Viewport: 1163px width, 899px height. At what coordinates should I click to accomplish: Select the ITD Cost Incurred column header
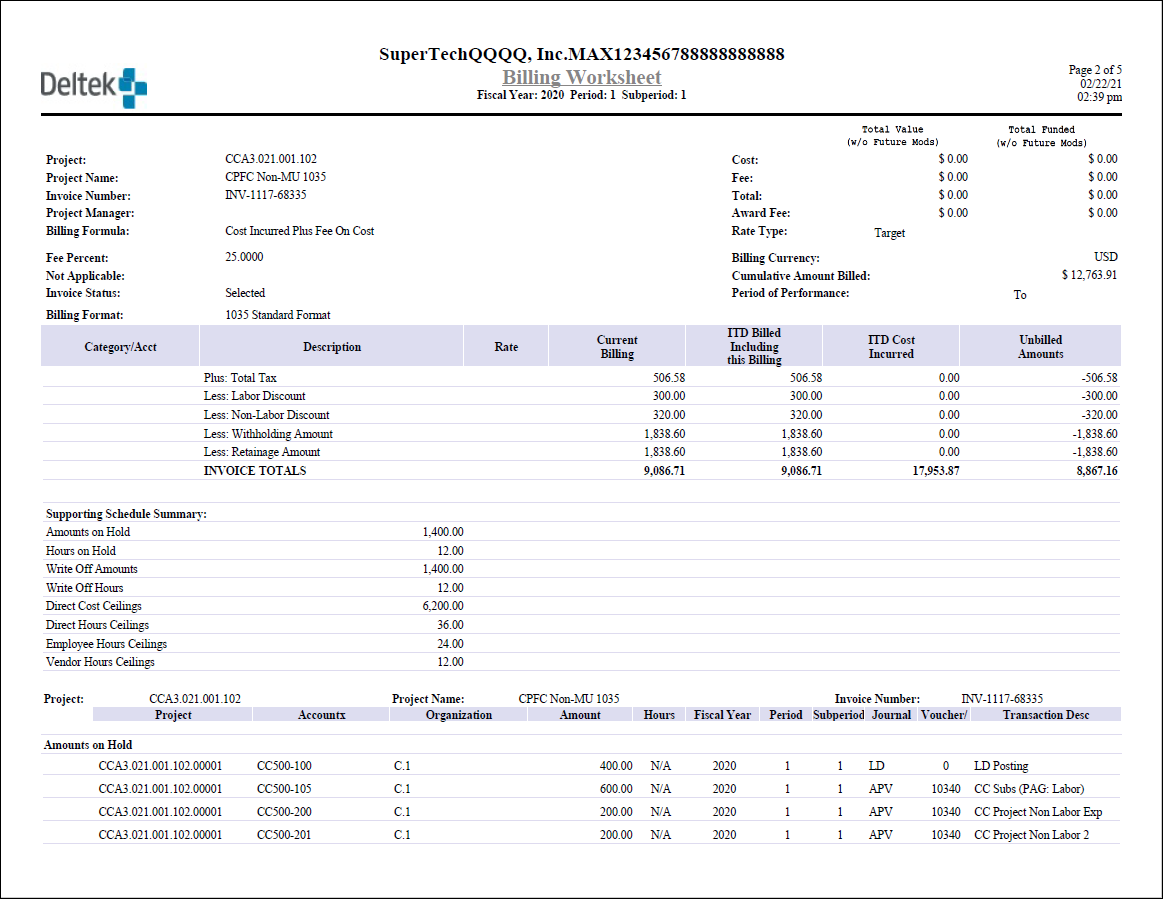point(890,347)
